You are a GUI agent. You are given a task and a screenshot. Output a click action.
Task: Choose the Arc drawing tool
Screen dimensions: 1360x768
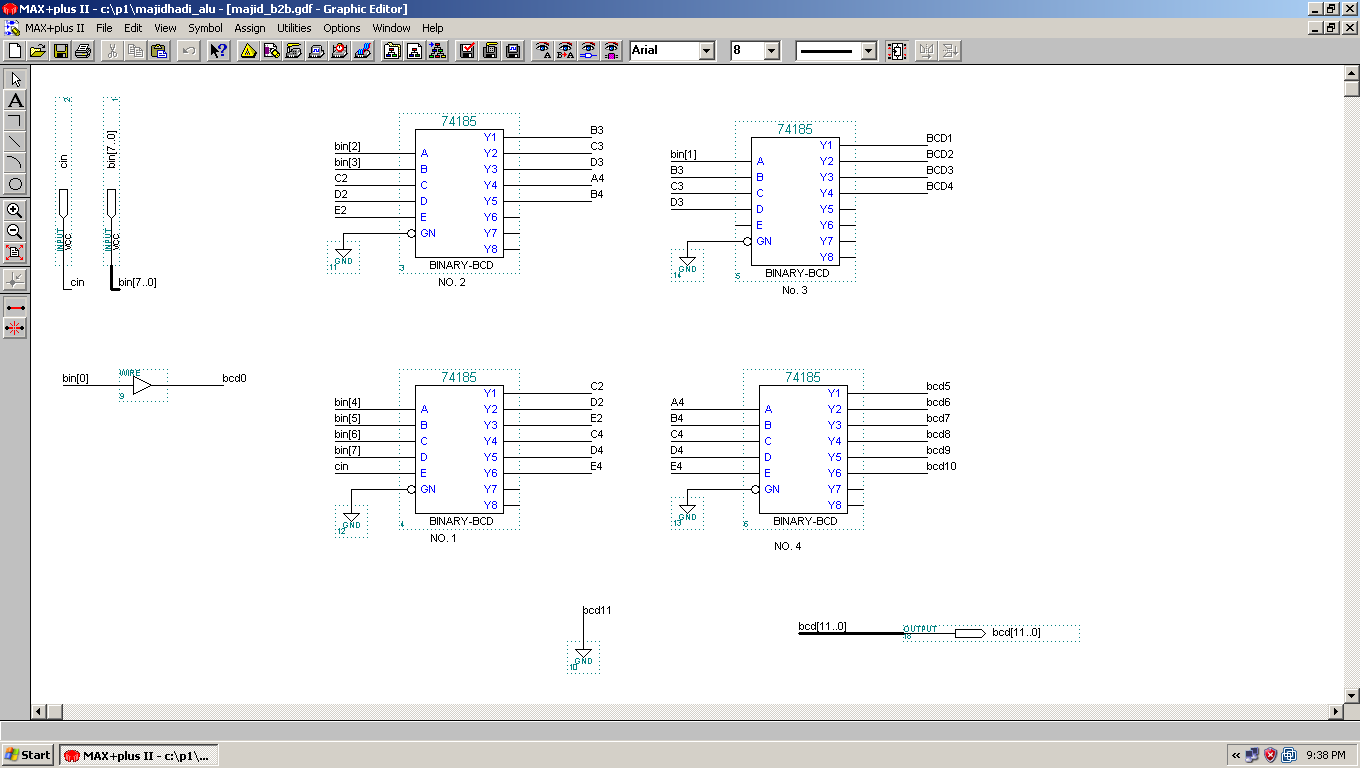click(15, 163)
